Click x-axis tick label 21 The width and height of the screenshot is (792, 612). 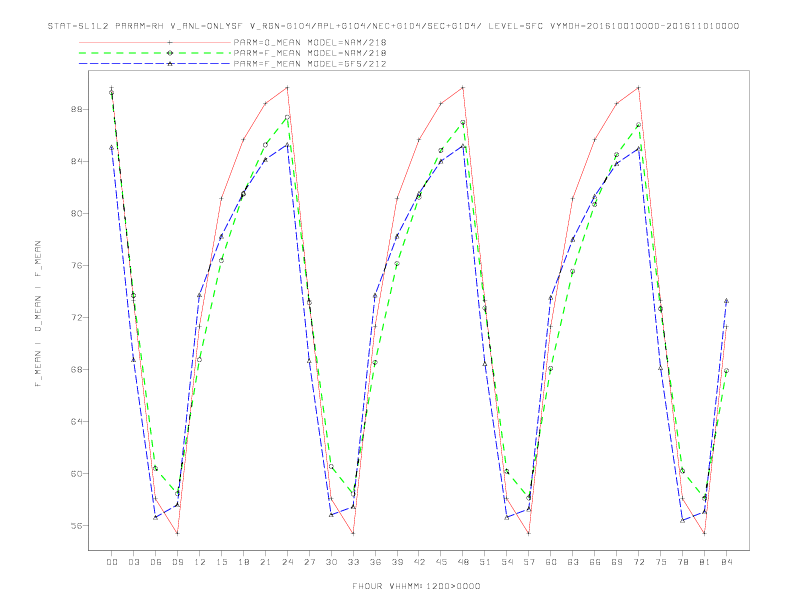tap(266, 562)
